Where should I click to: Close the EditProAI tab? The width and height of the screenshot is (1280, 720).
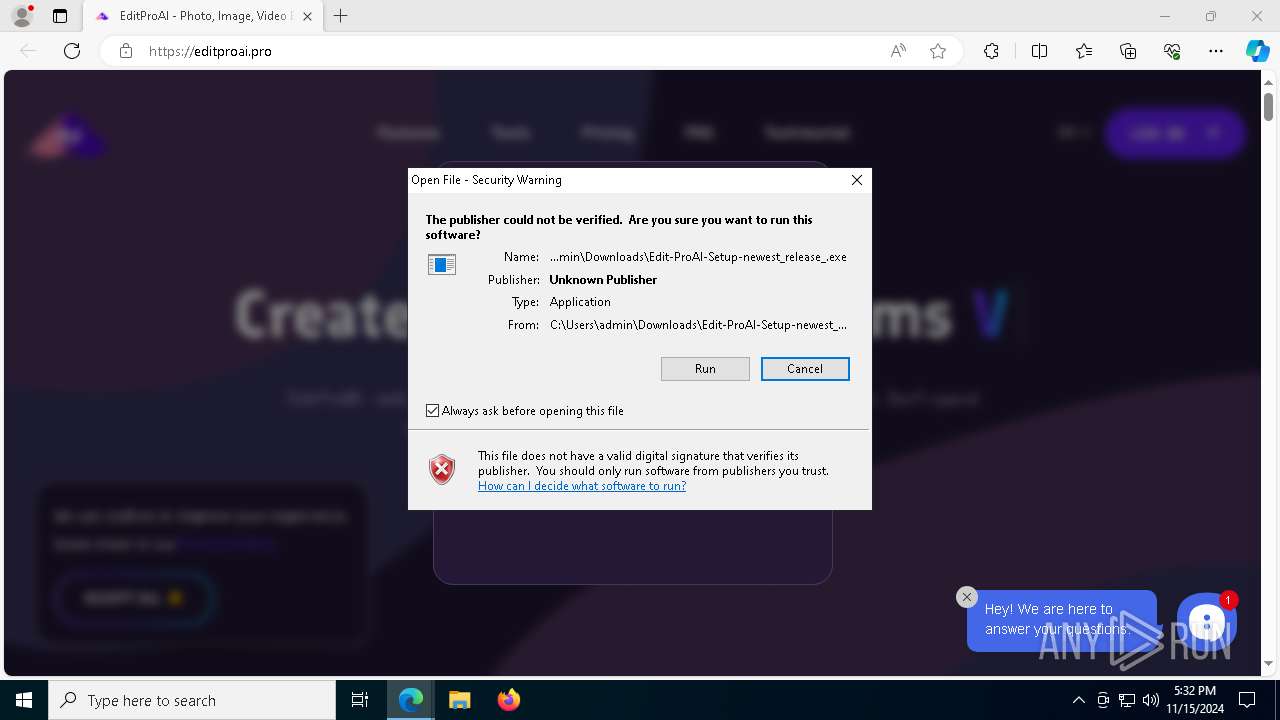click(307, 16)
